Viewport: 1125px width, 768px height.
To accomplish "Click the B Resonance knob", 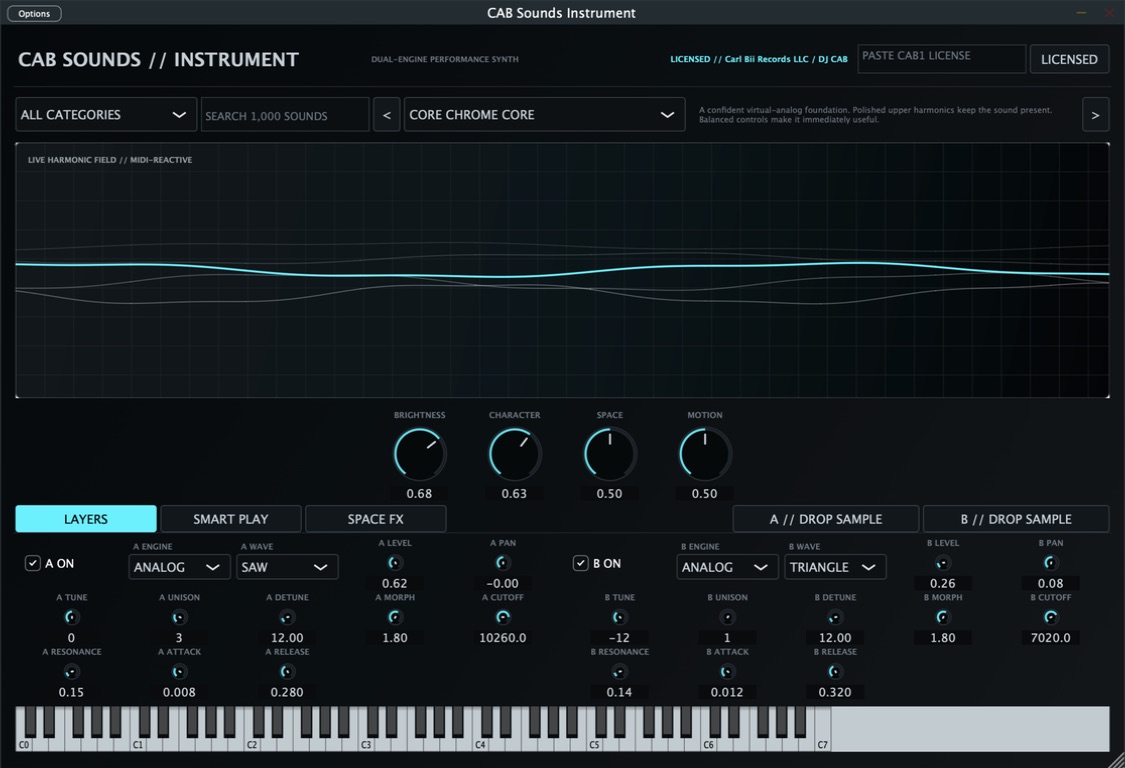I will pos(619,672).
